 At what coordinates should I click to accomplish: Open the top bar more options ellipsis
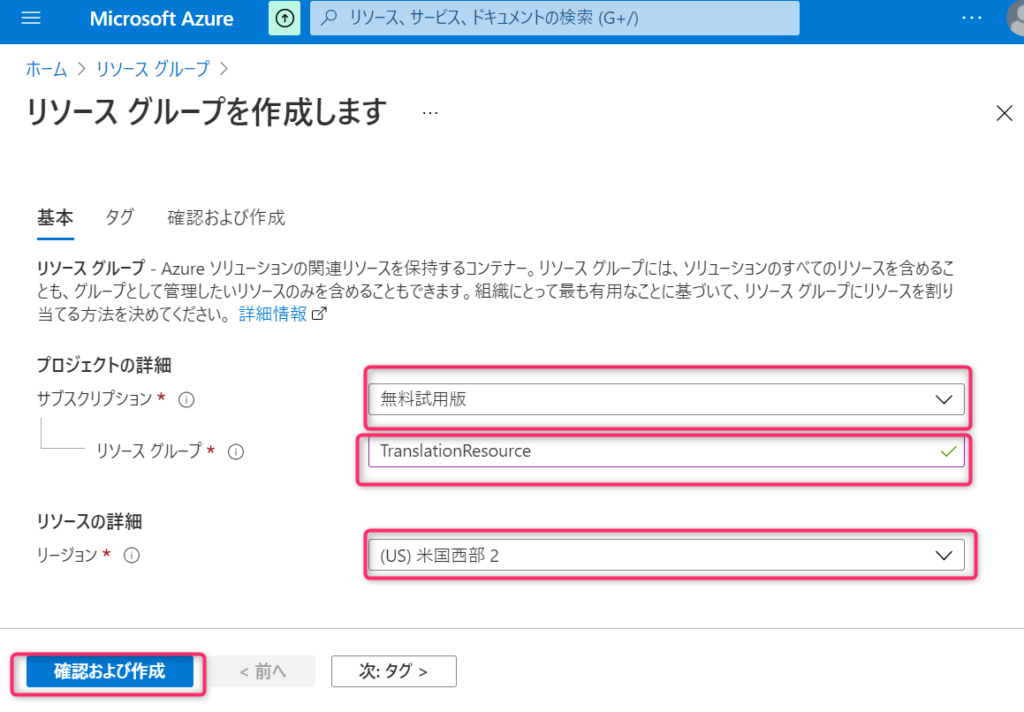tap(972, 18)
